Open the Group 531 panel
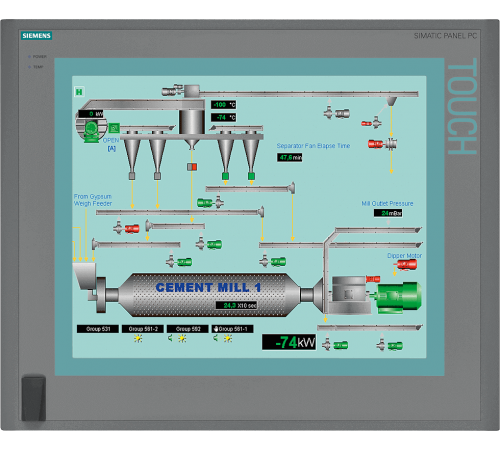Viewport: 500px width, 450px height. (x=98, y=329)
